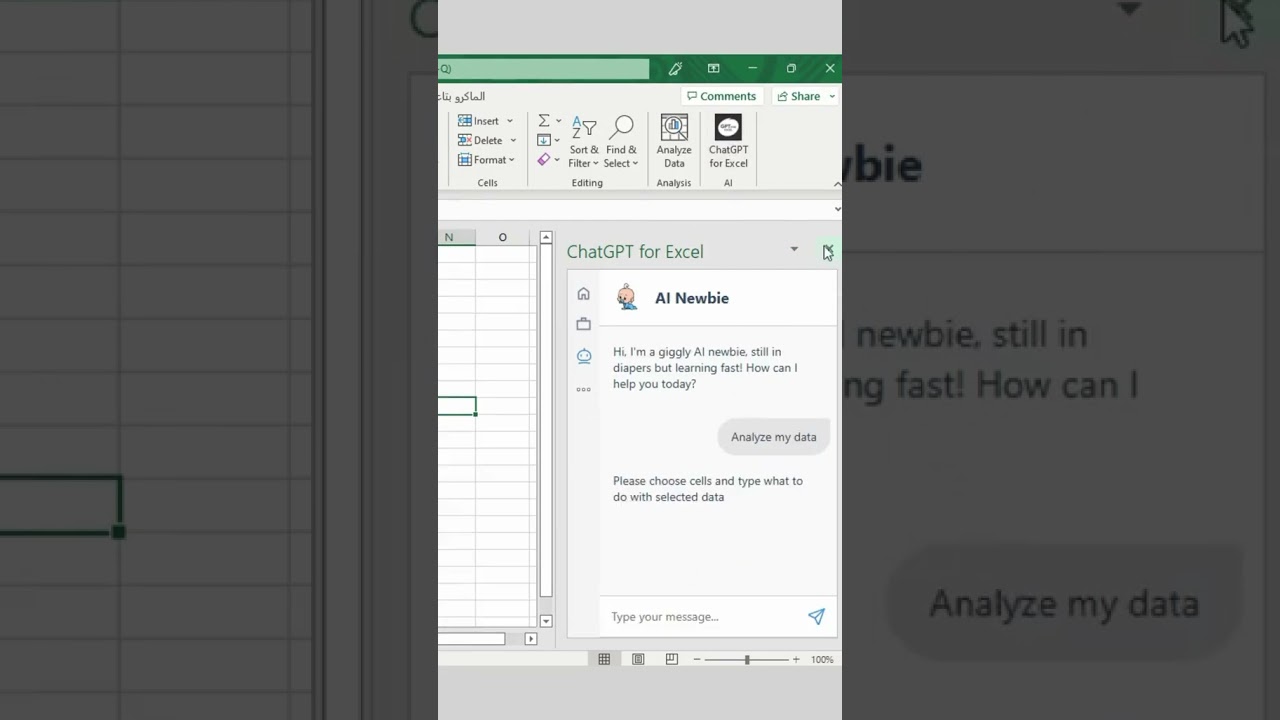Enable Page Break Preview mode

(x=669, y=659)
